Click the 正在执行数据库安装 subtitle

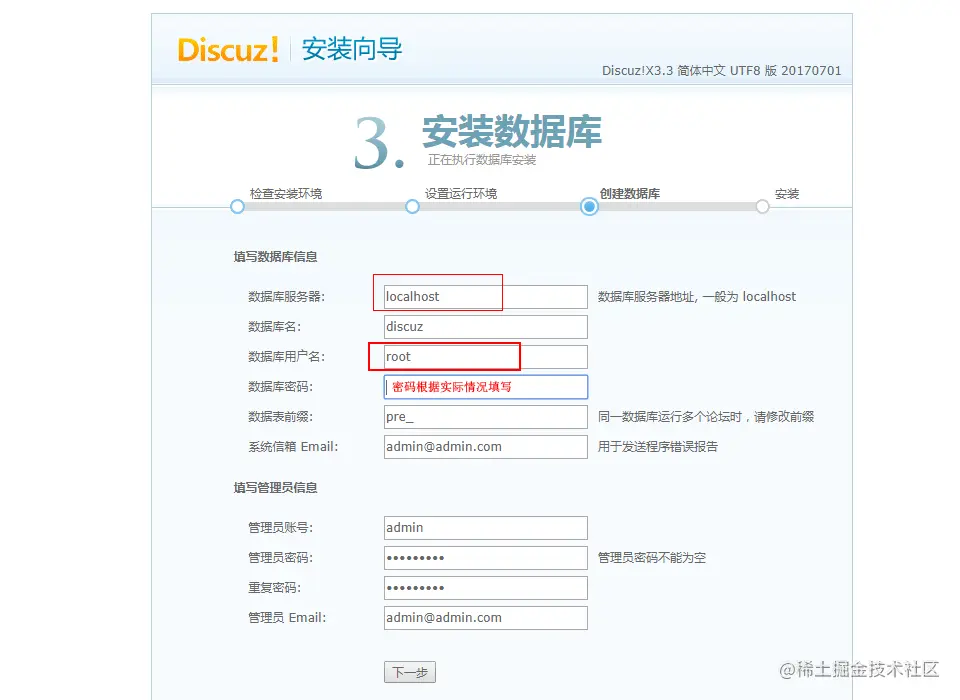[482, 160]
